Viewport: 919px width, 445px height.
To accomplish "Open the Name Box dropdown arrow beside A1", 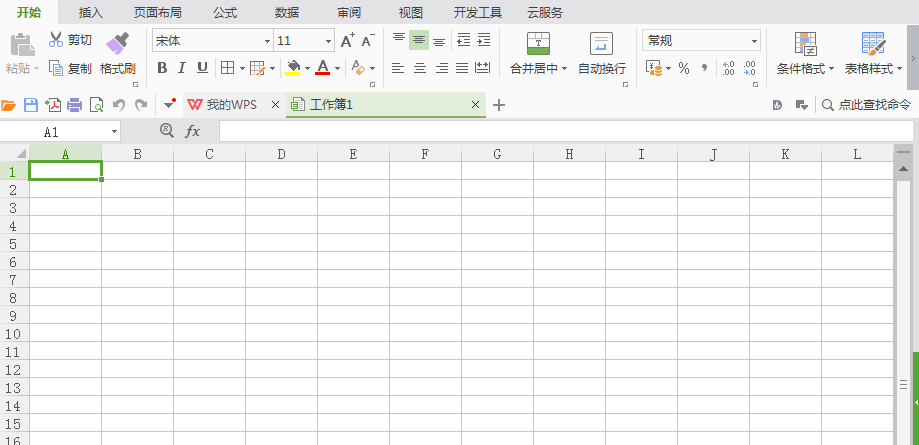I will pyautogui.click(x=115, y=132).
